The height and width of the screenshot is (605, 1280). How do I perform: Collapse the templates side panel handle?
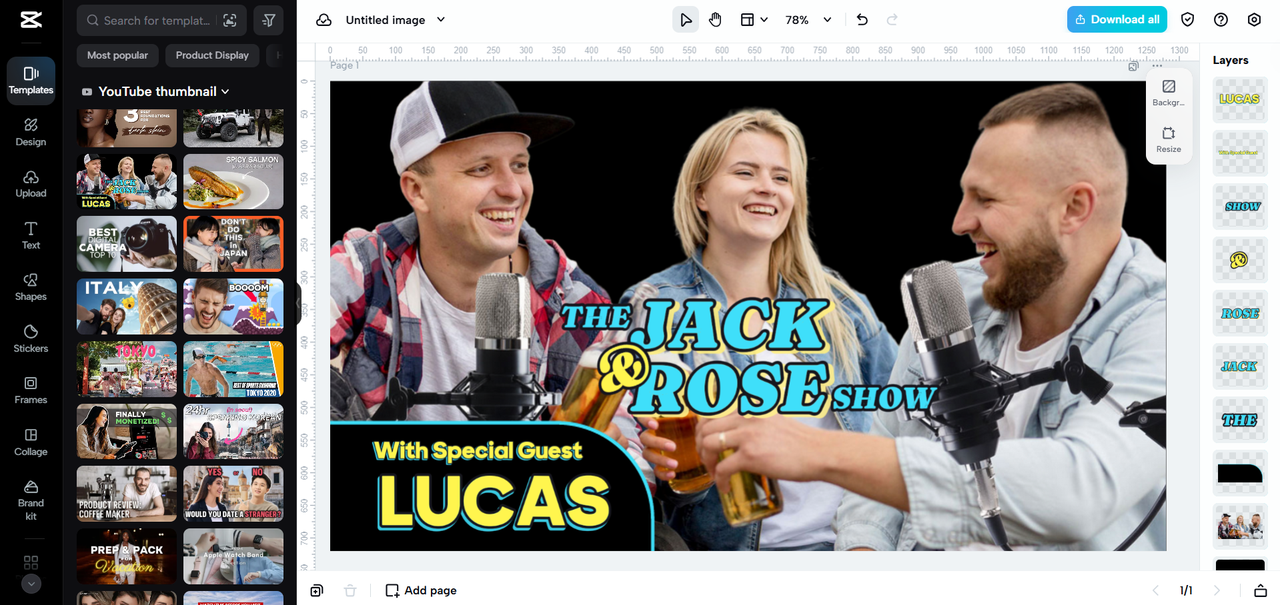(x=298, y=303)
